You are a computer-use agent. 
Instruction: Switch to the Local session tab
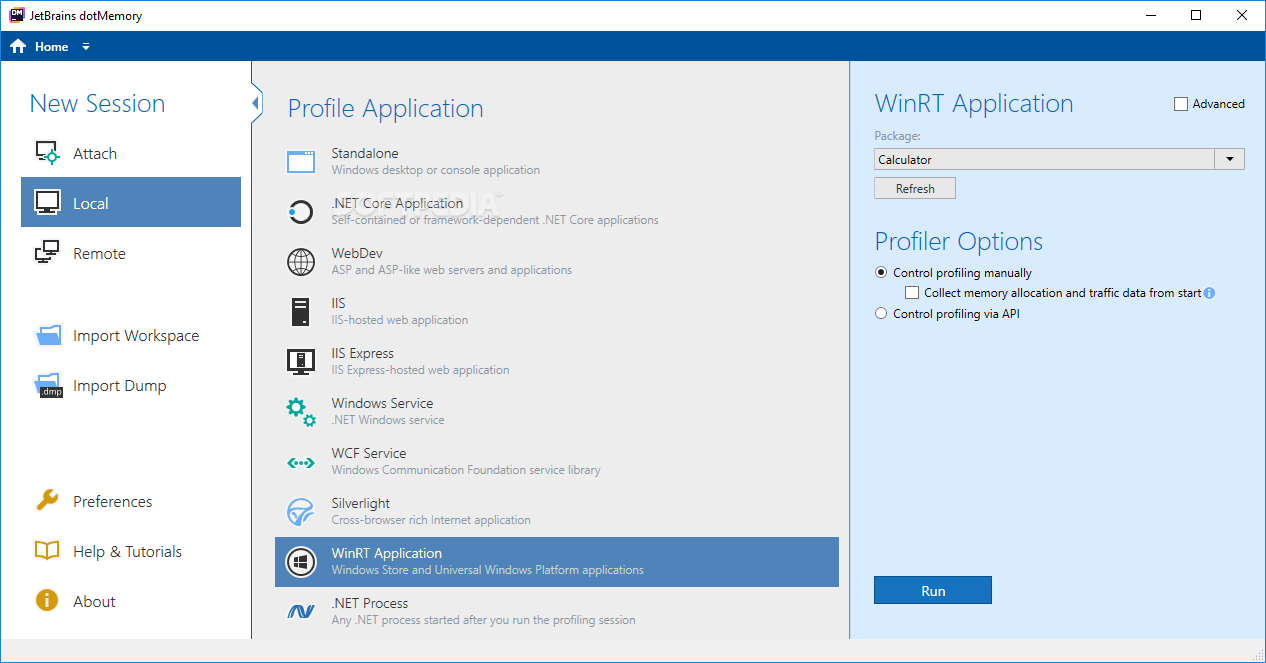point(131,203)
